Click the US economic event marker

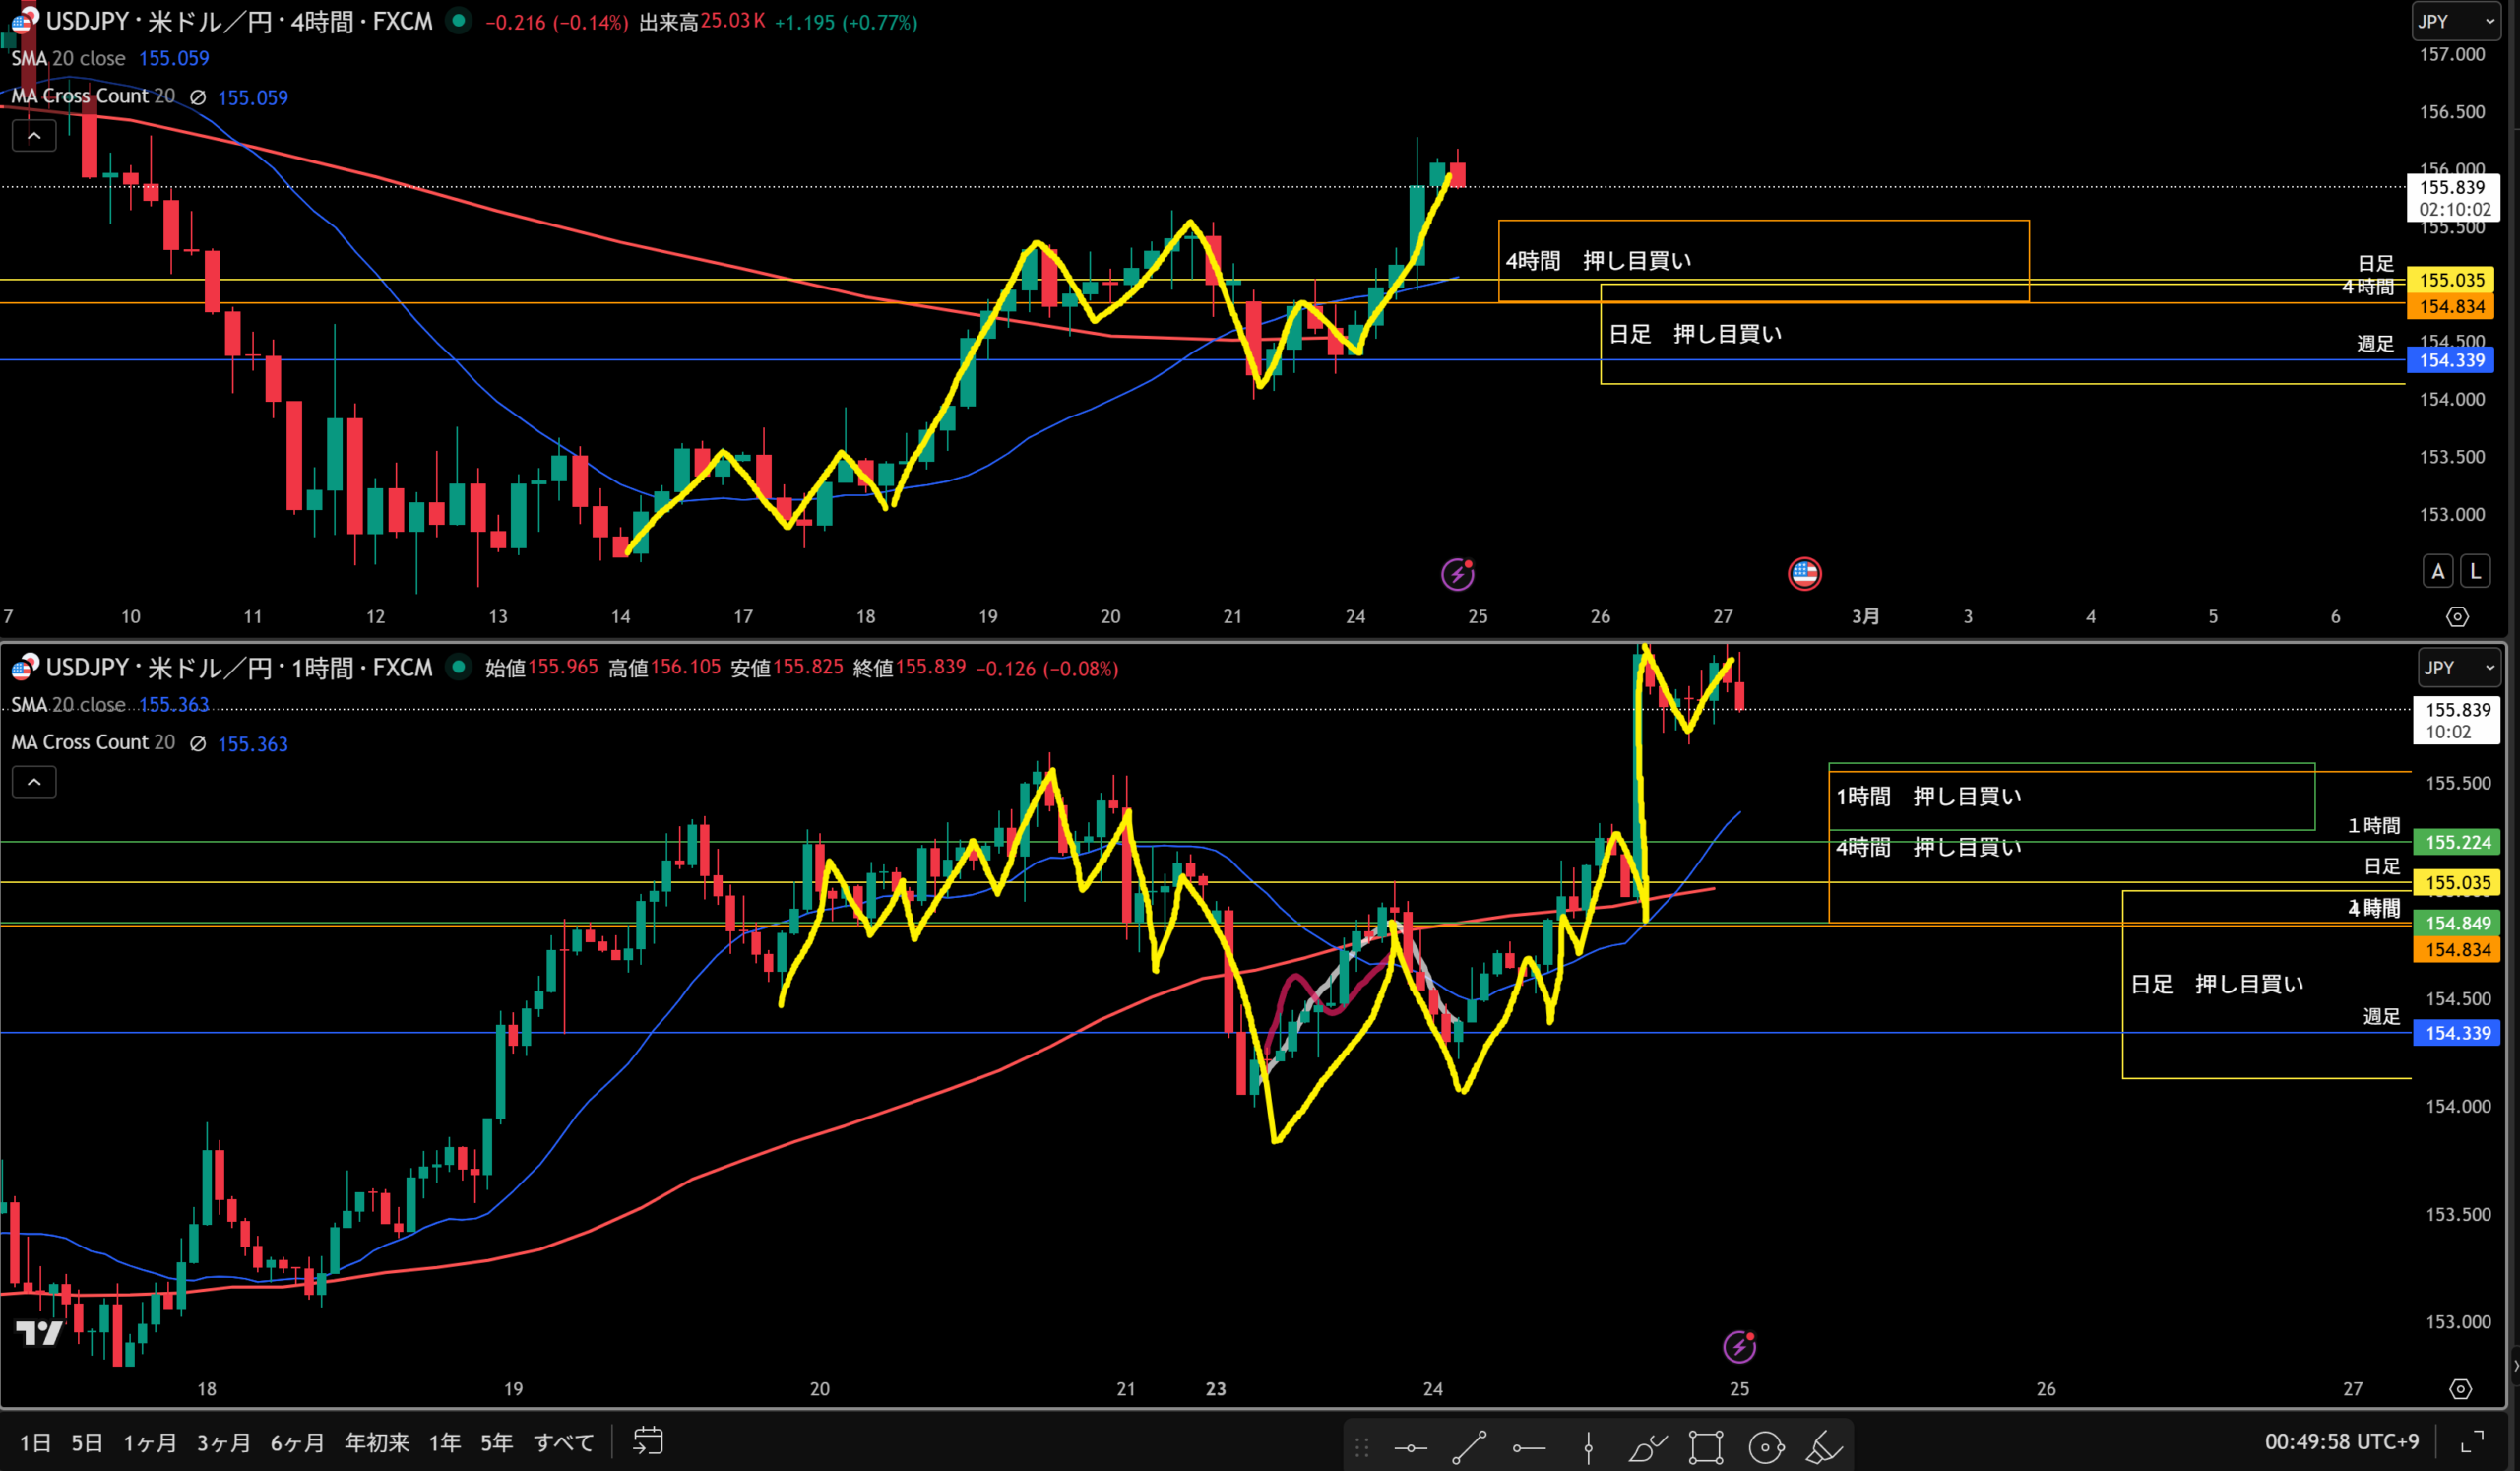1804,573
